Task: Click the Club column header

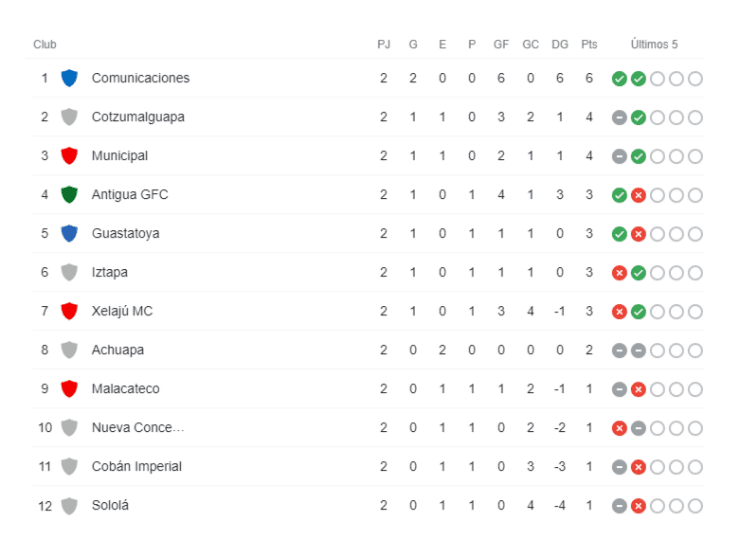Action: point(45,44)
